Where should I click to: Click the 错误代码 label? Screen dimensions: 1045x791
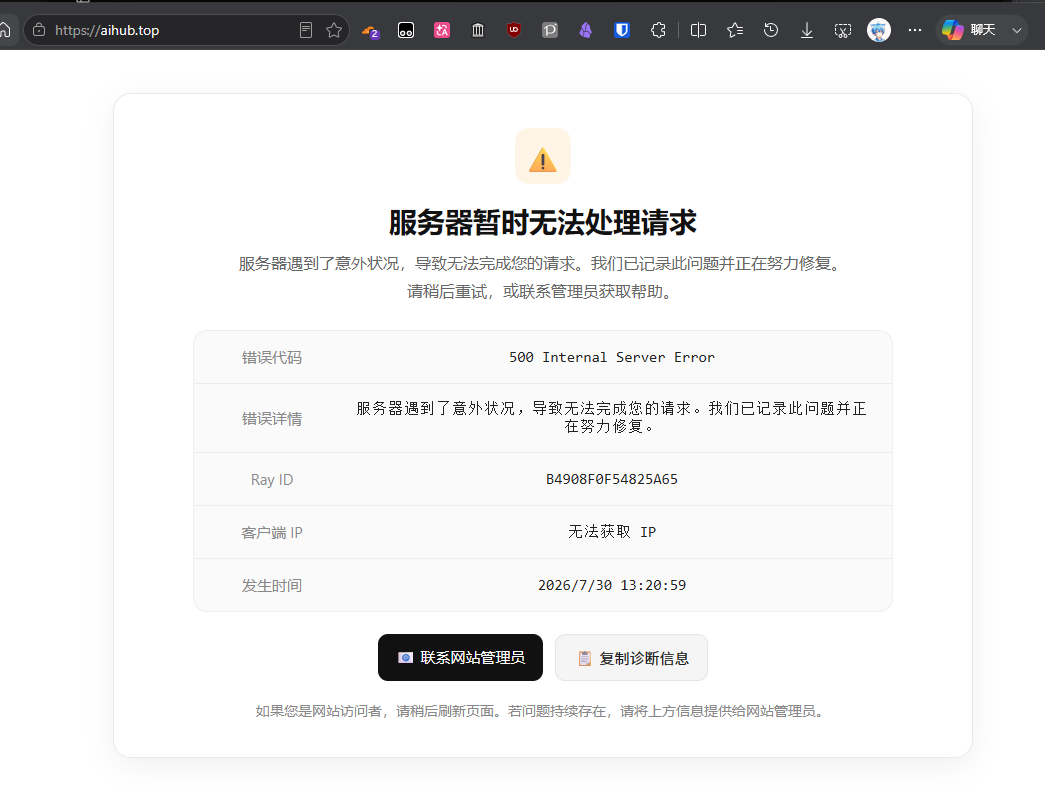coord(272,358)
